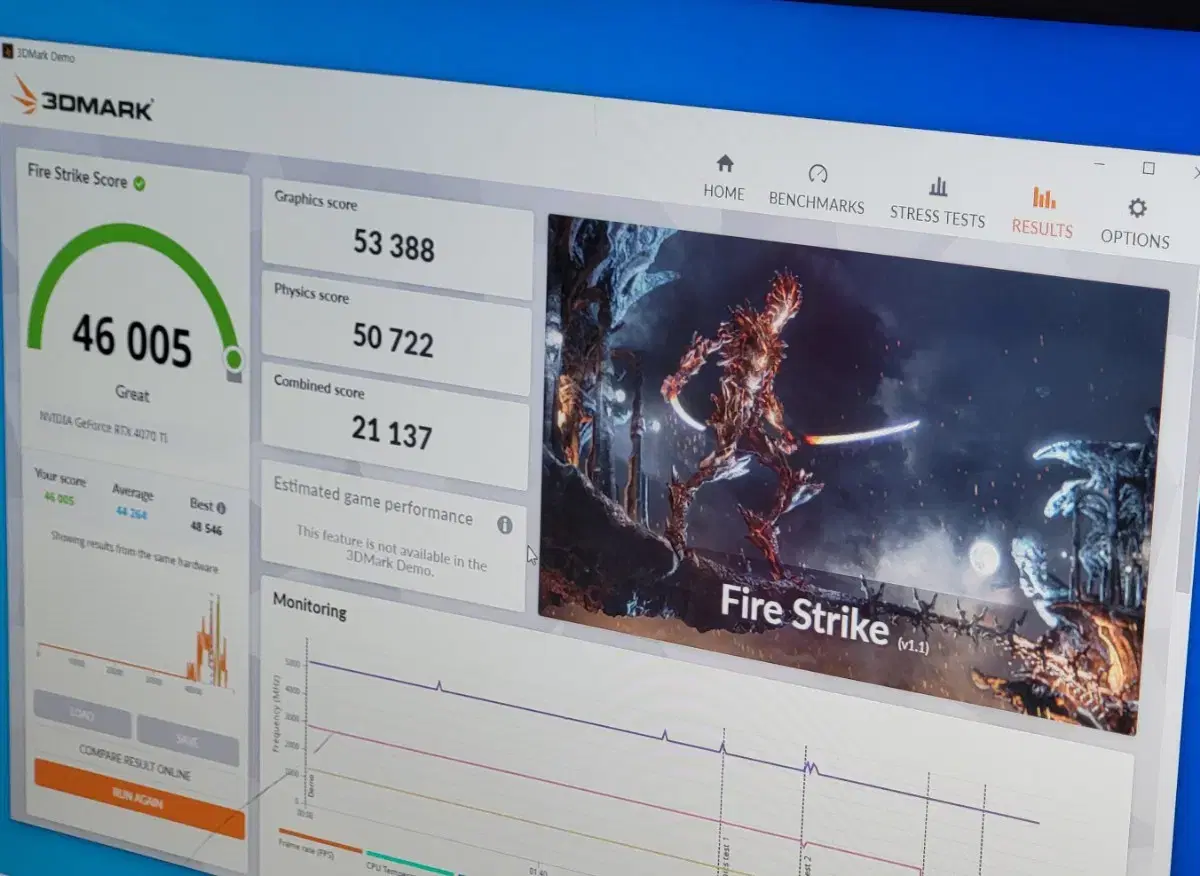This screenshot has width=1200, height=876.
Task: Click the BENCHMARKS gauge icon
Action: pos(818,173)
